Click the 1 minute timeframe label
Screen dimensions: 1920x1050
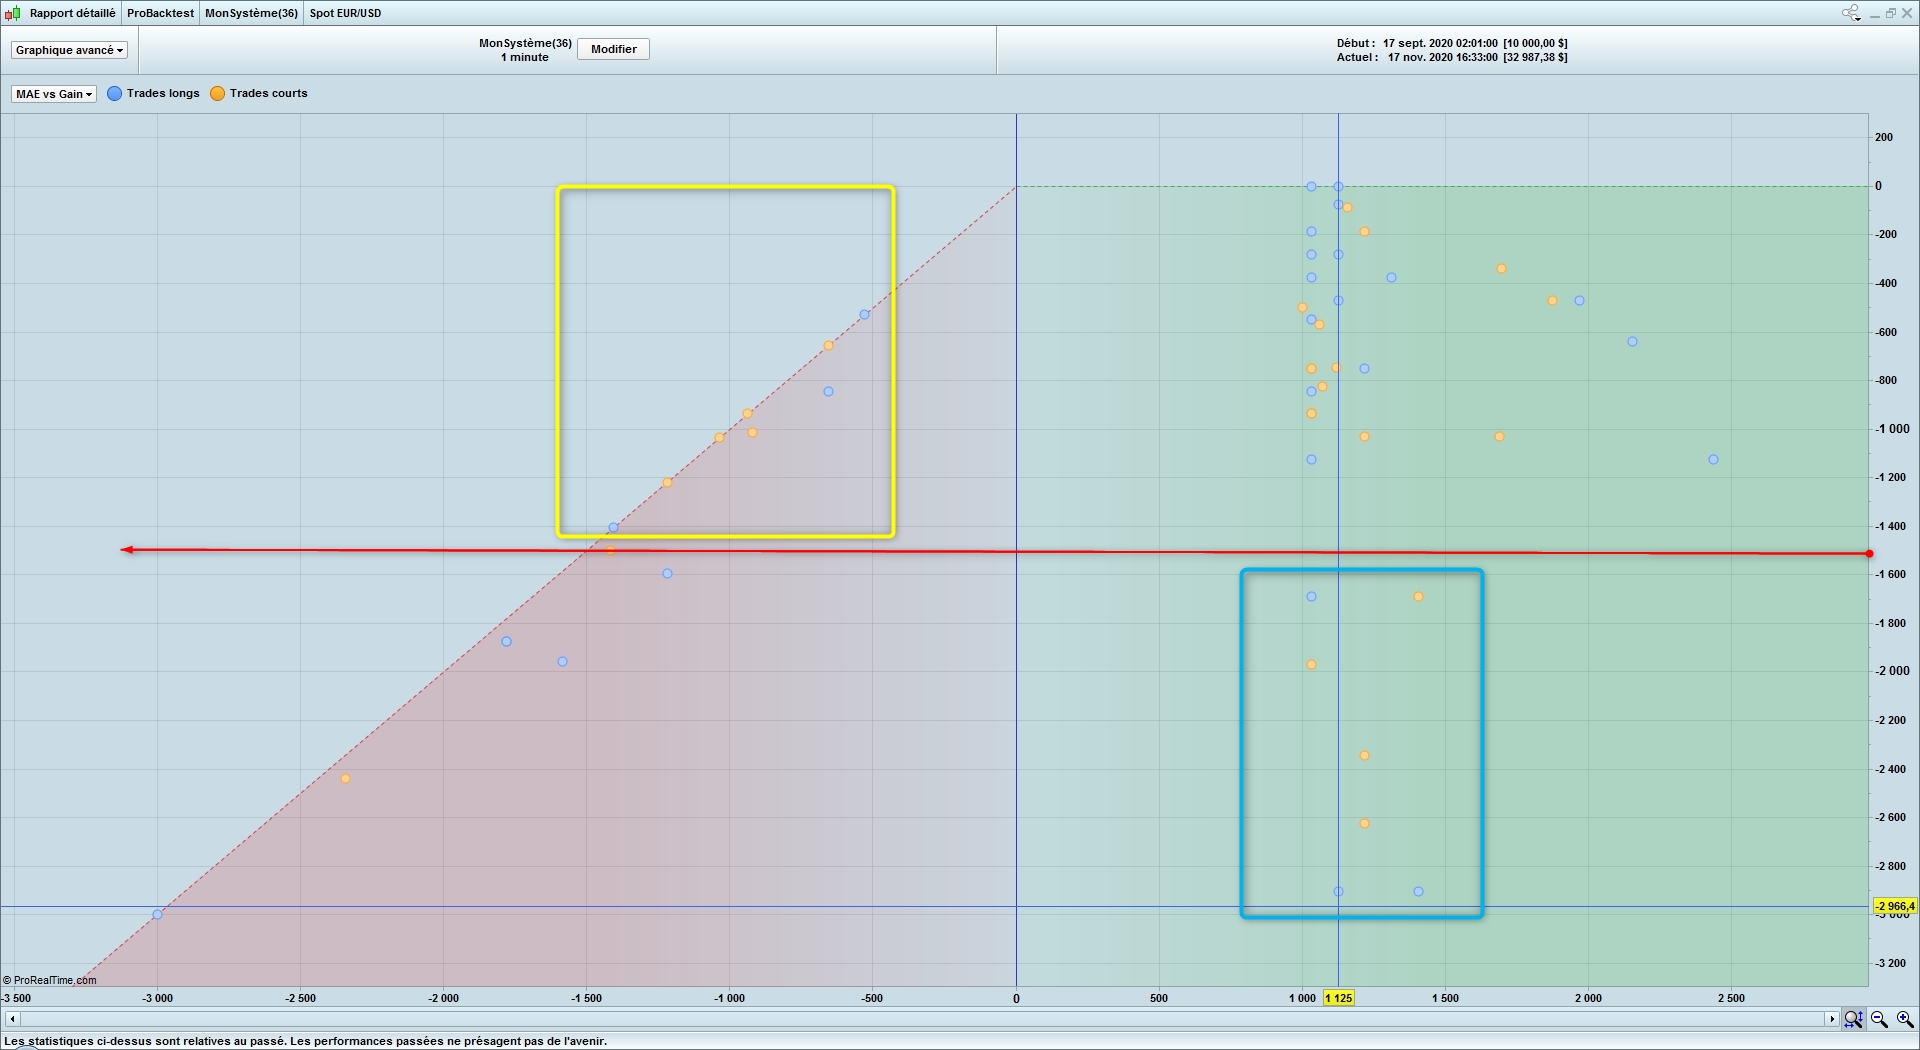tap(525, 57)
